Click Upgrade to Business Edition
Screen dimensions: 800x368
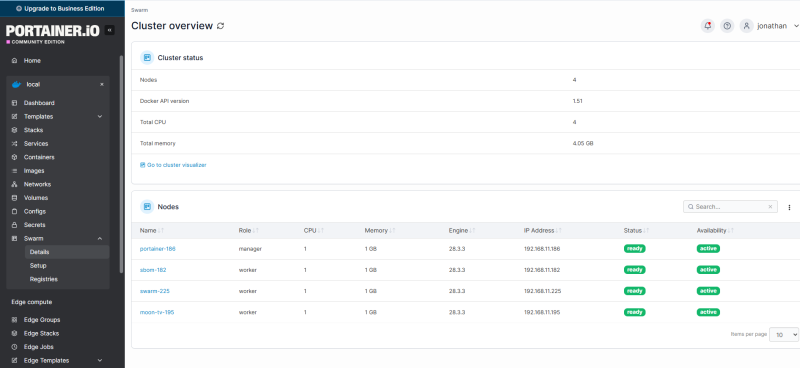tap(62, 9)
